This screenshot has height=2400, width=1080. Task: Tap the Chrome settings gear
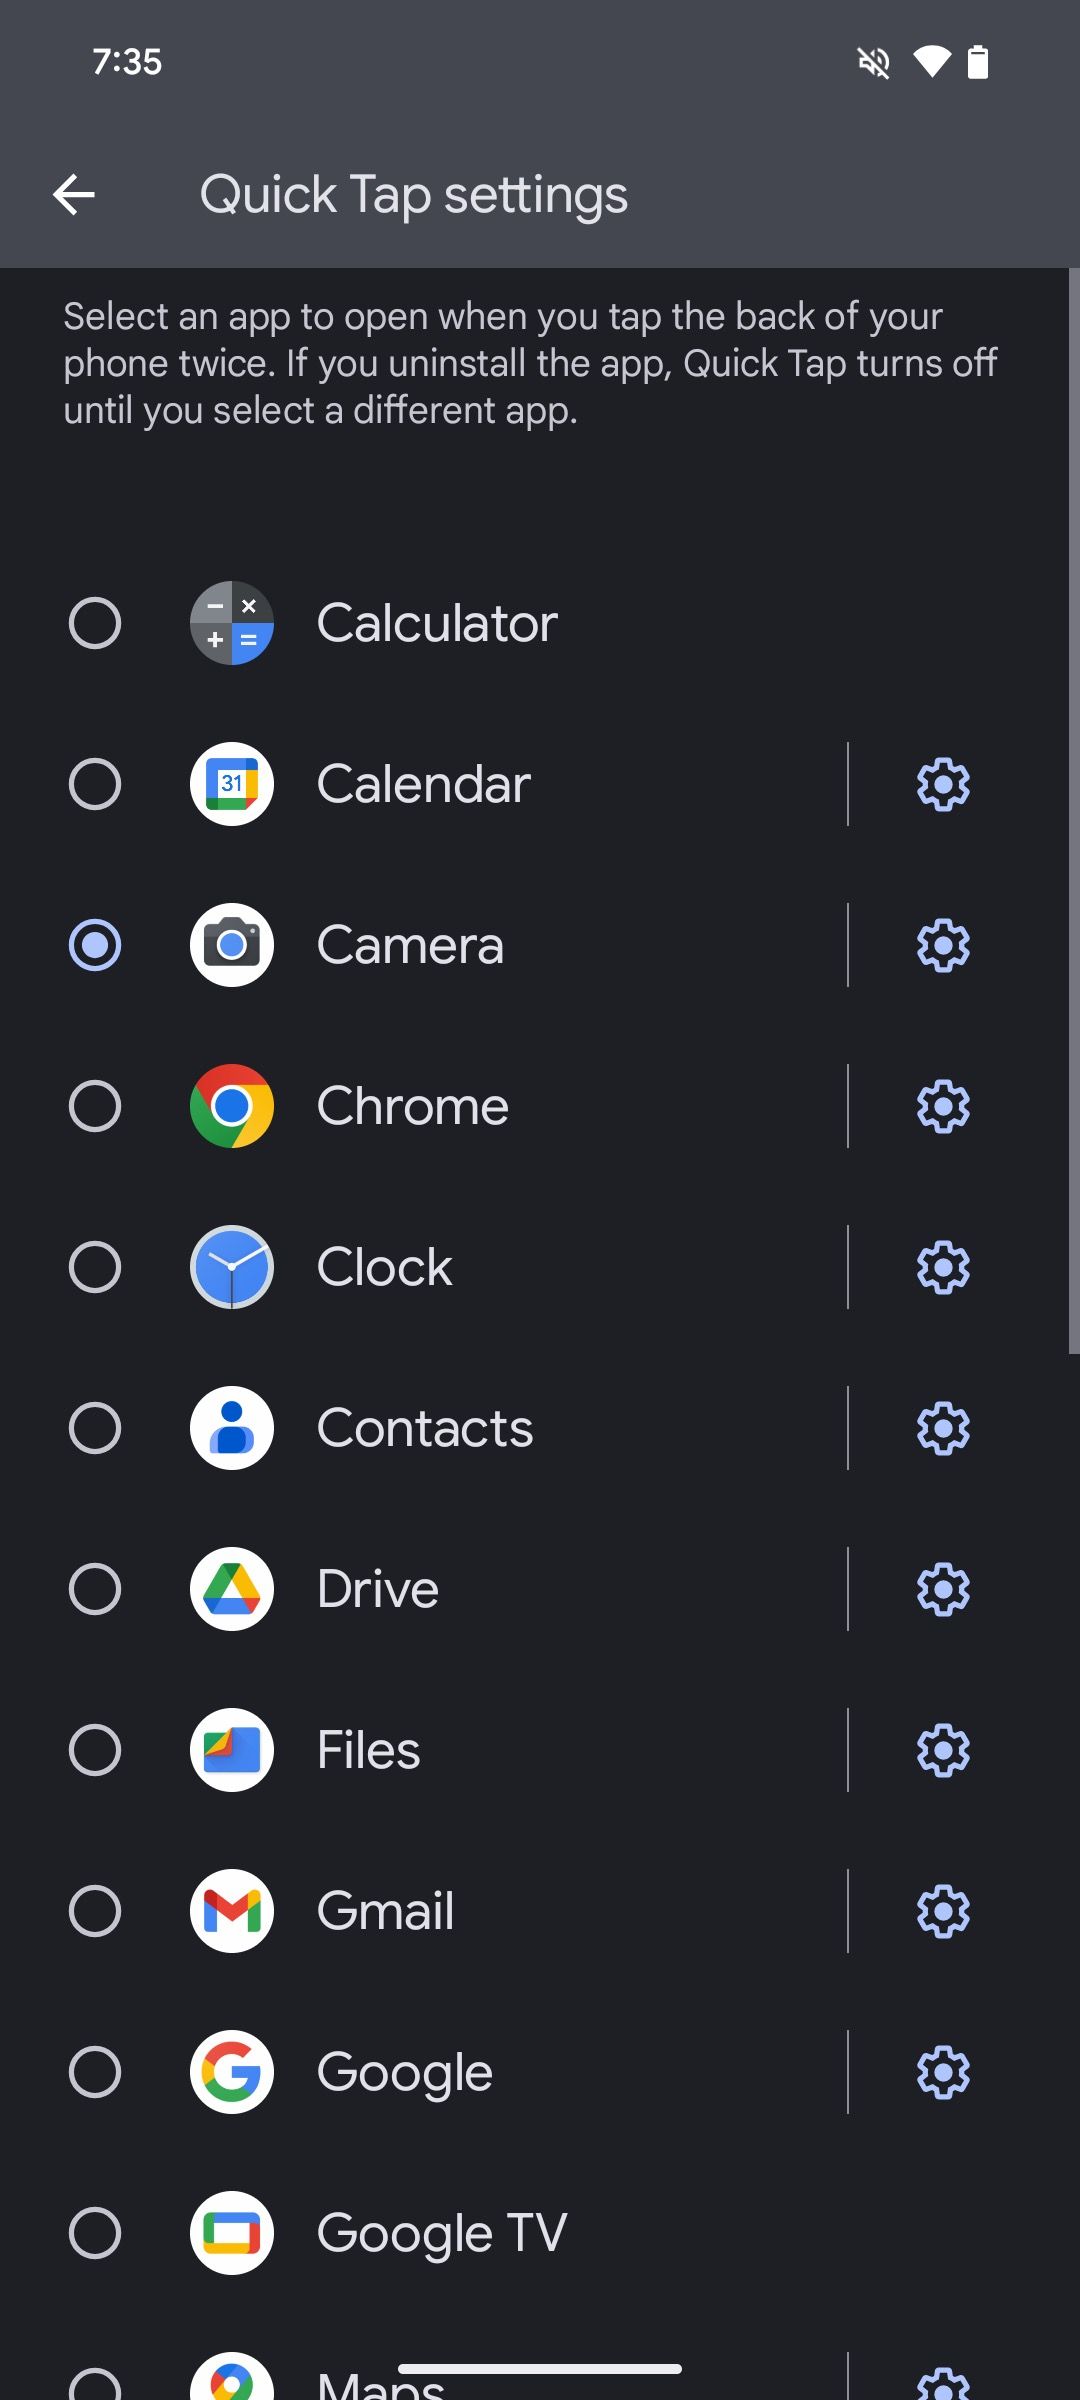[943, 1106]
